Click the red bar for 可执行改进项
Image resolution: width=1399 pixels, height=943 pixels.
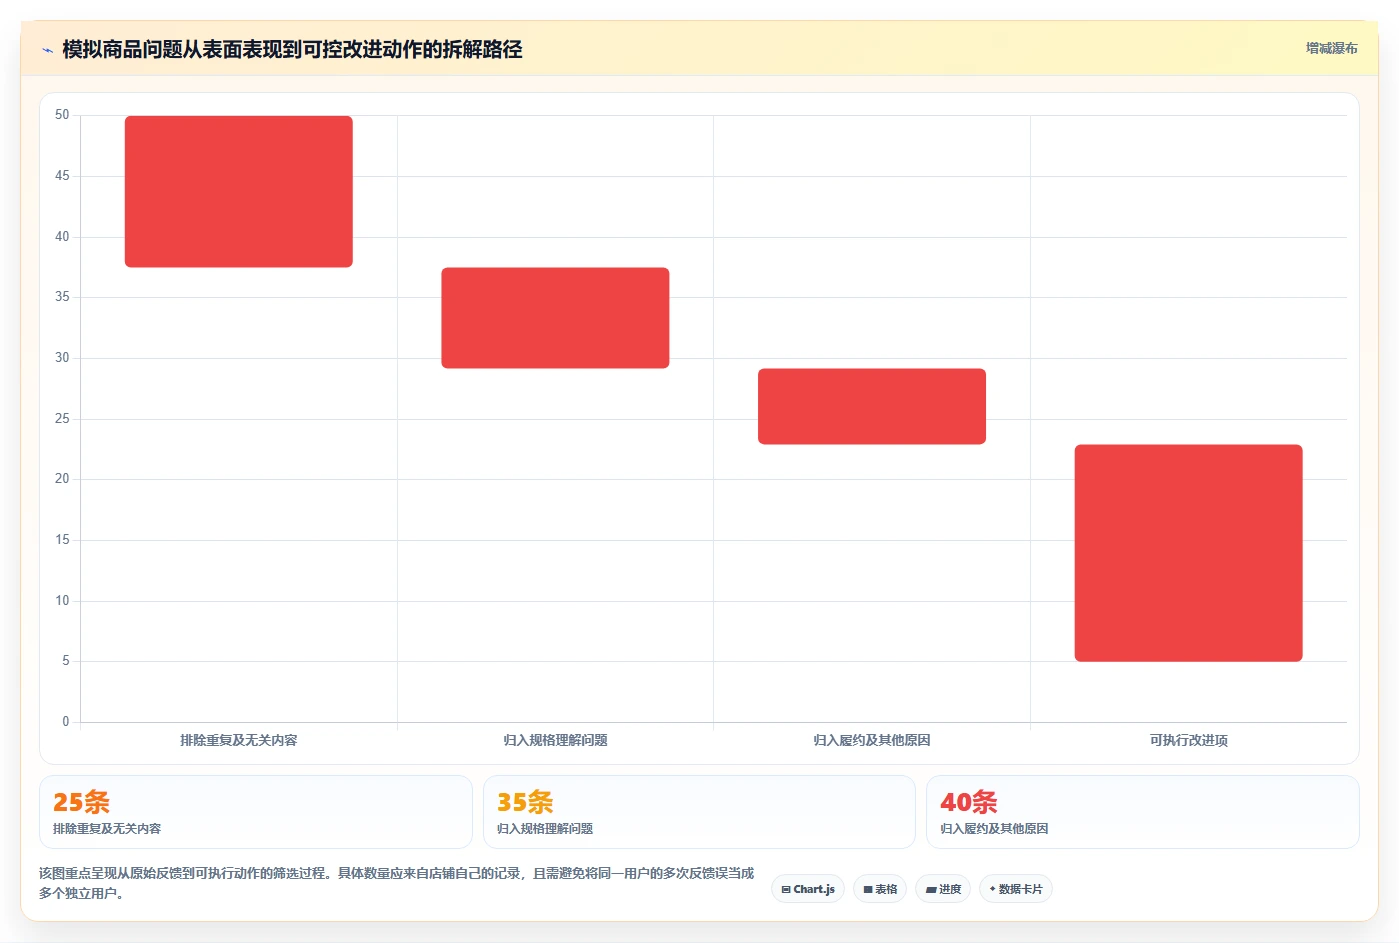coord(1188,552)
